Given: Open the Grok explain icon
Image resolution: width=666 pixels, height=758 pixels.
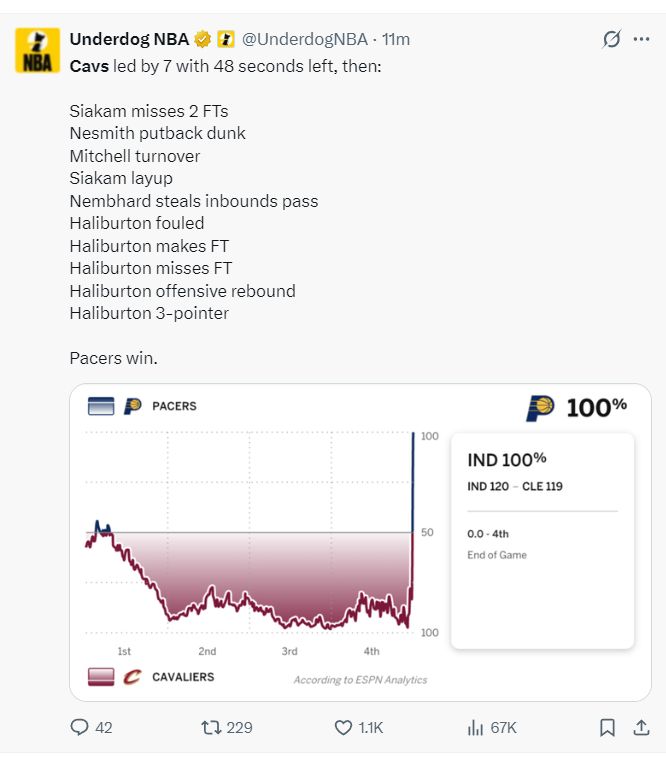Looking at the screenshot, I should pos(611,39).
